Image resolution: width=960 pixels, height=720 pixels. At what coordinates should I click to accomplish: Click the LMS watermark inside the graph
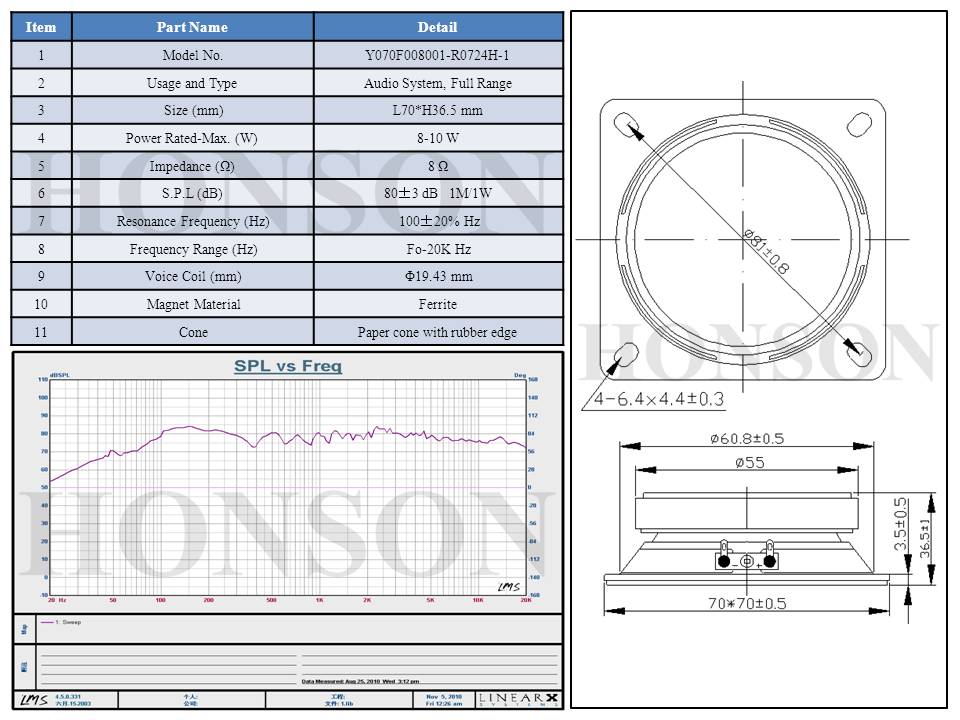(507, 587)
